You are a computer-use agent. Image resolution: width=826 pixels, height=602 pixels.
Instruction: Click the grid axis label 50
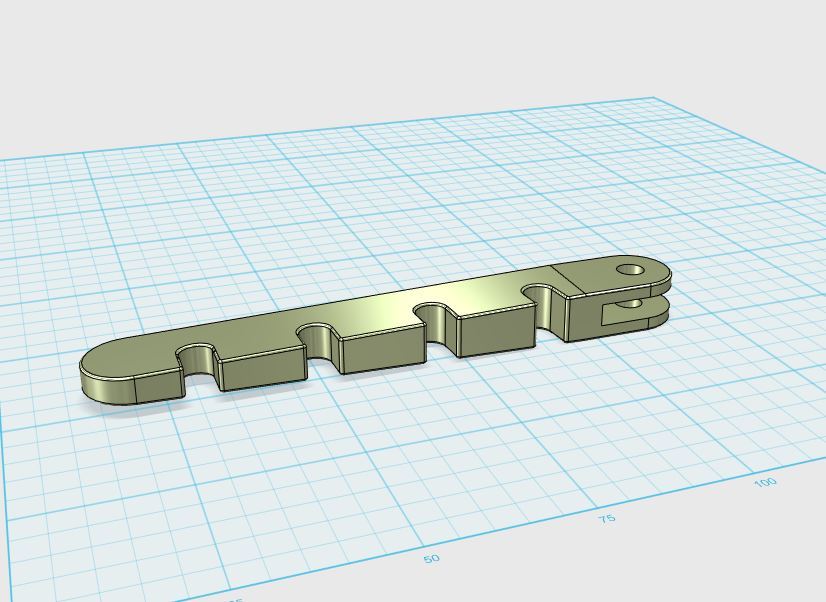pos(431,558)
